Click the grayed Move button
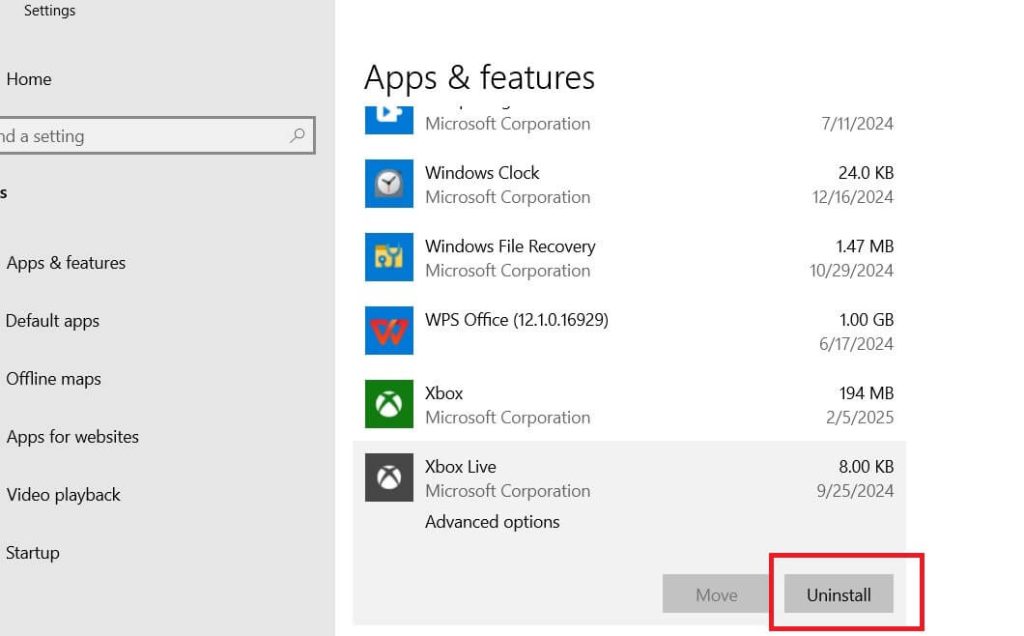 coord(716,594)
